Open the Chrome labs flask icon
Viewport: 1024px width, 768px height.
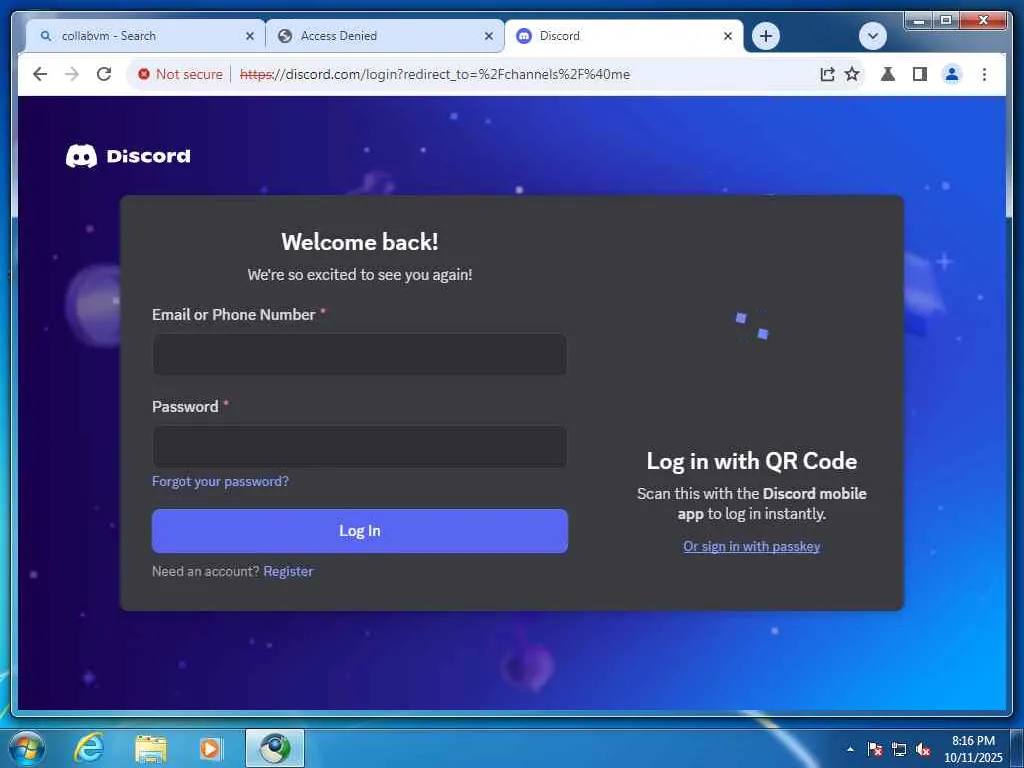(x=888, y=74)
